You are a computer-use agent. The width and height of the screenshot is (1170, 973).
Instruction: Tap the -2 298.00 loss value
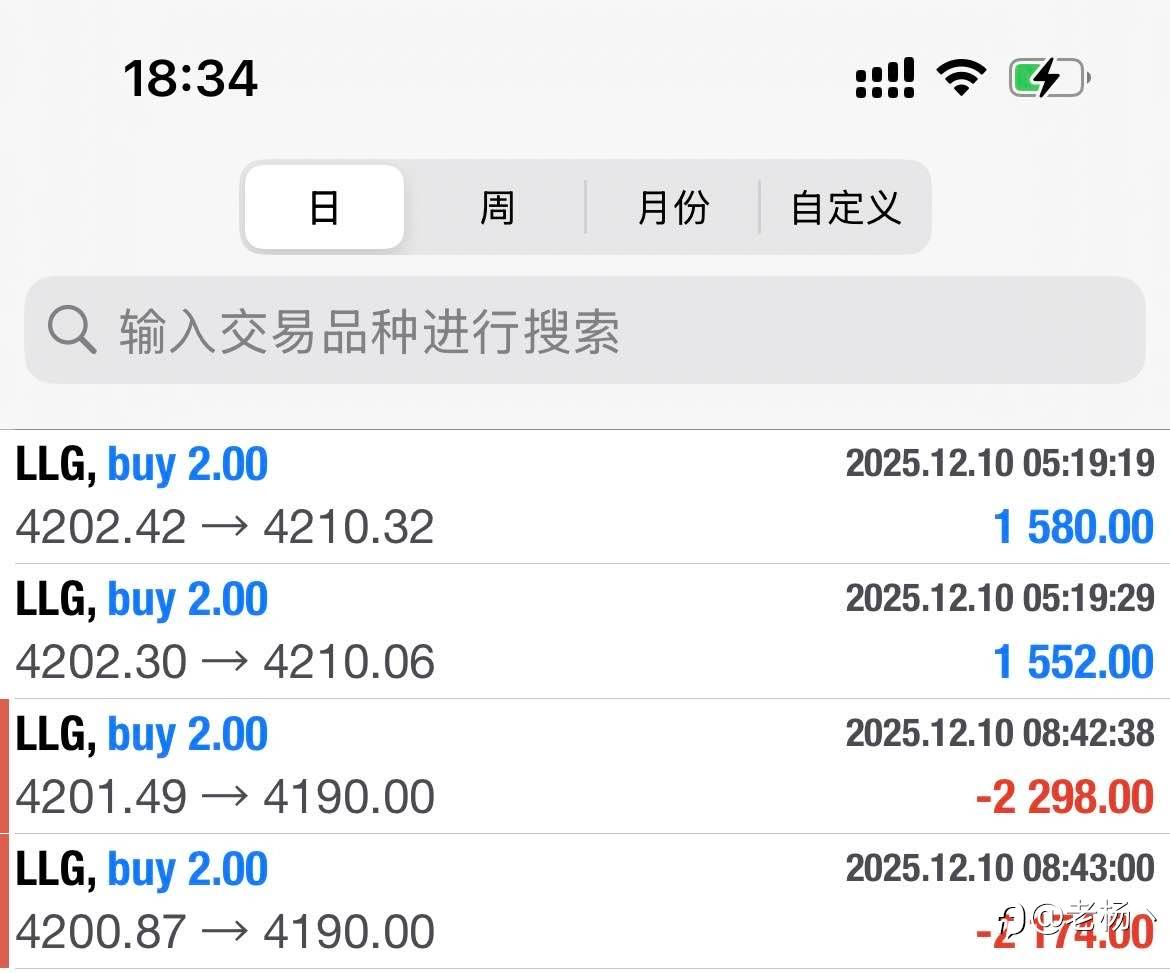pyautogui.click(x=1064, y=797)
